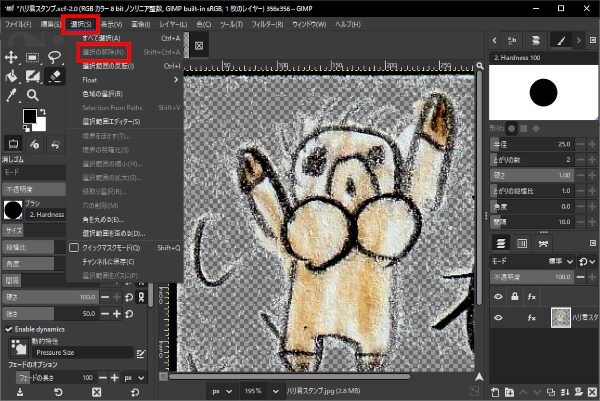This screenshot has width=600, height=401.
Task: Select the Move tool in toolbox
Action: click(x=11, y=58)
